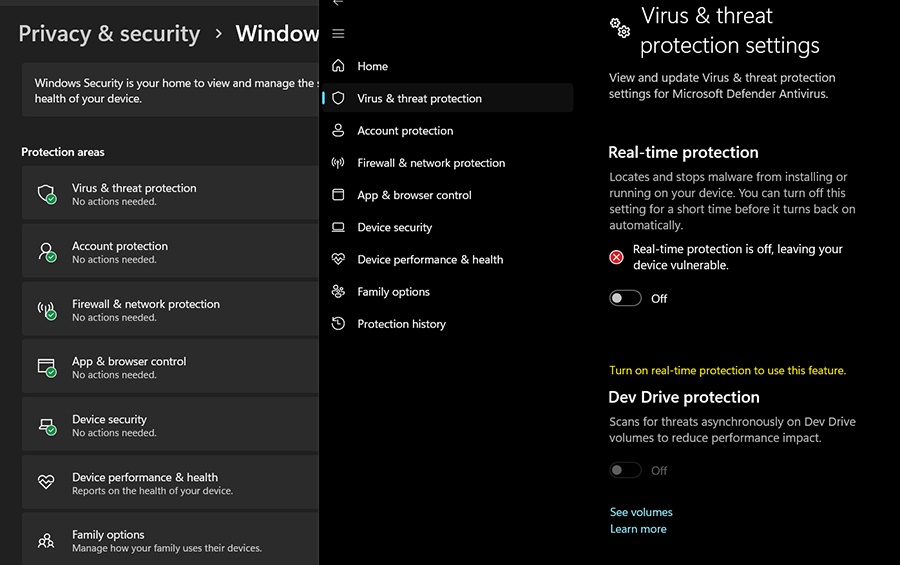Screen dimensions: 900x565
Task: Click the back arrow at top of Windows Security
Action: [338, 3]
